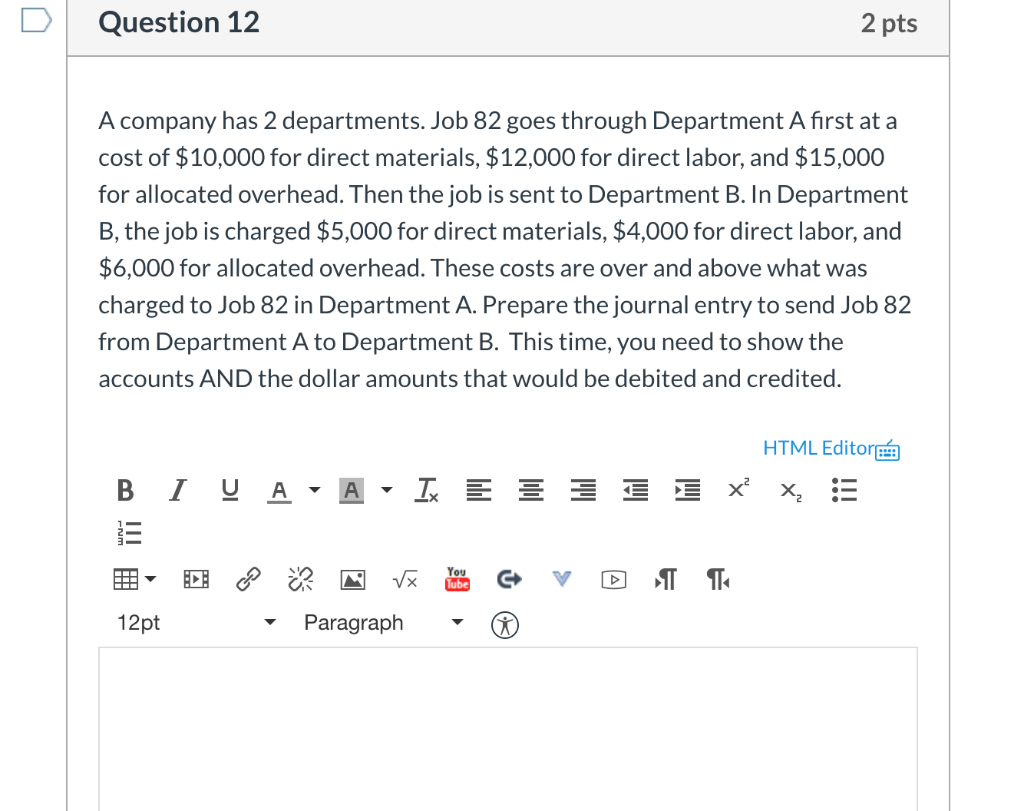
Task: Open the insert table menu
Action: click(x=135, y=579)
